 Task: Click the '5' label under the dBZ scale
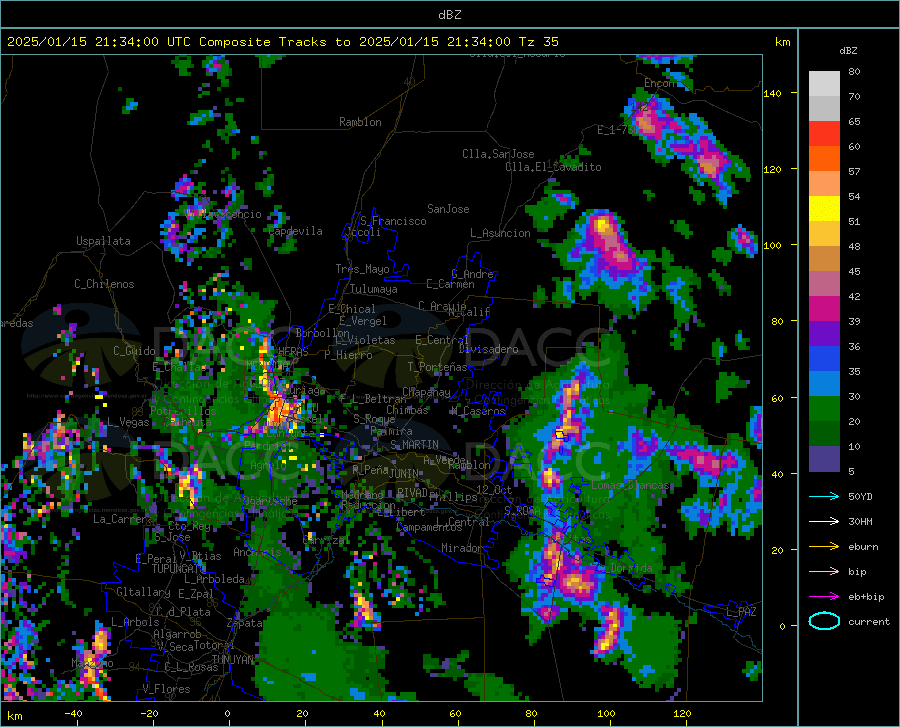[851, 472]
